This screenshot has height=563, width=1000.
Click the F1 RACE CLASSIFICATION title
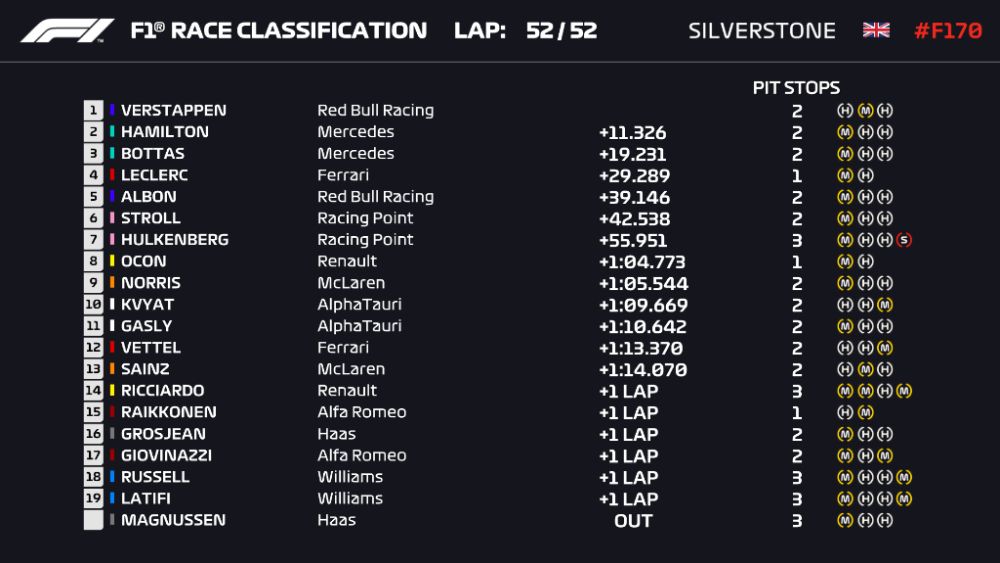(x=278, y=30)
